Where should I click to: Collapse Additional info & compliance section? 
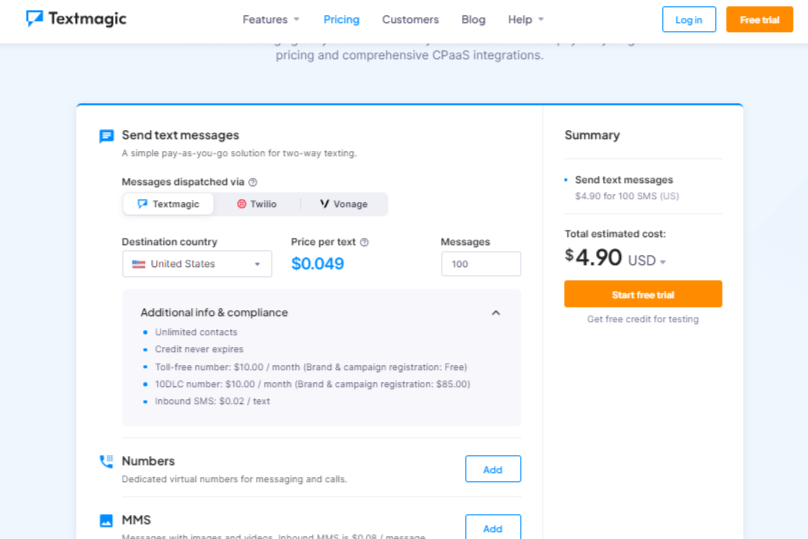click(496, 313)
